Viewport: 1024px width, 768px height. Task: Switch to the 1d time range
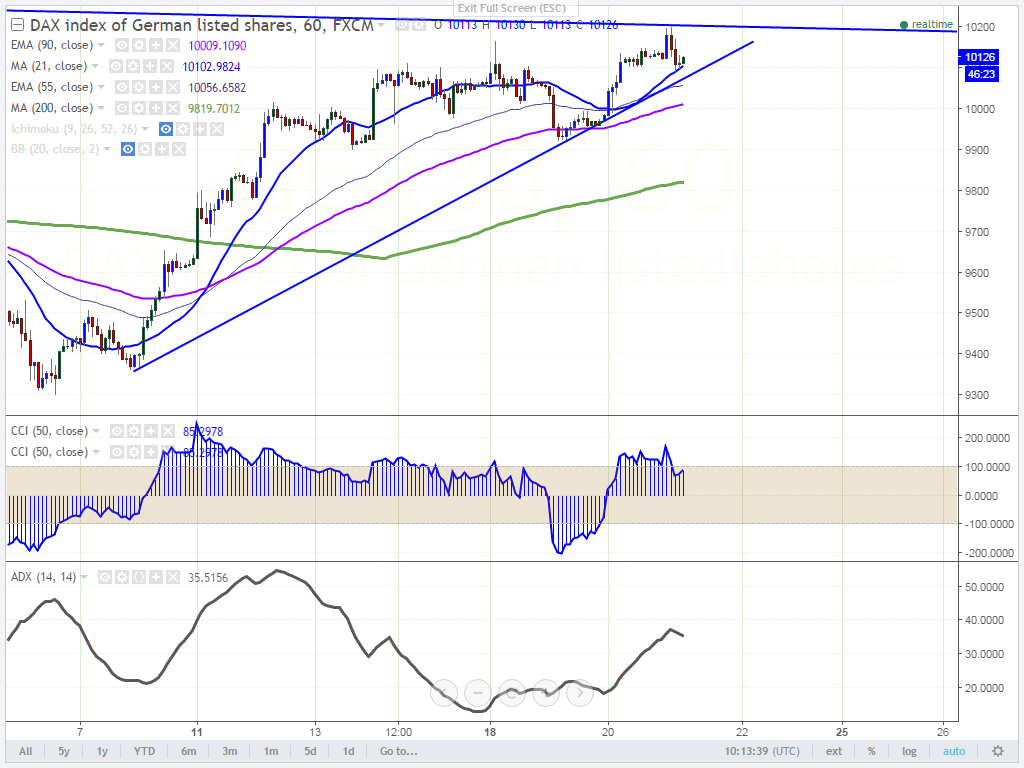click(349, 751)
